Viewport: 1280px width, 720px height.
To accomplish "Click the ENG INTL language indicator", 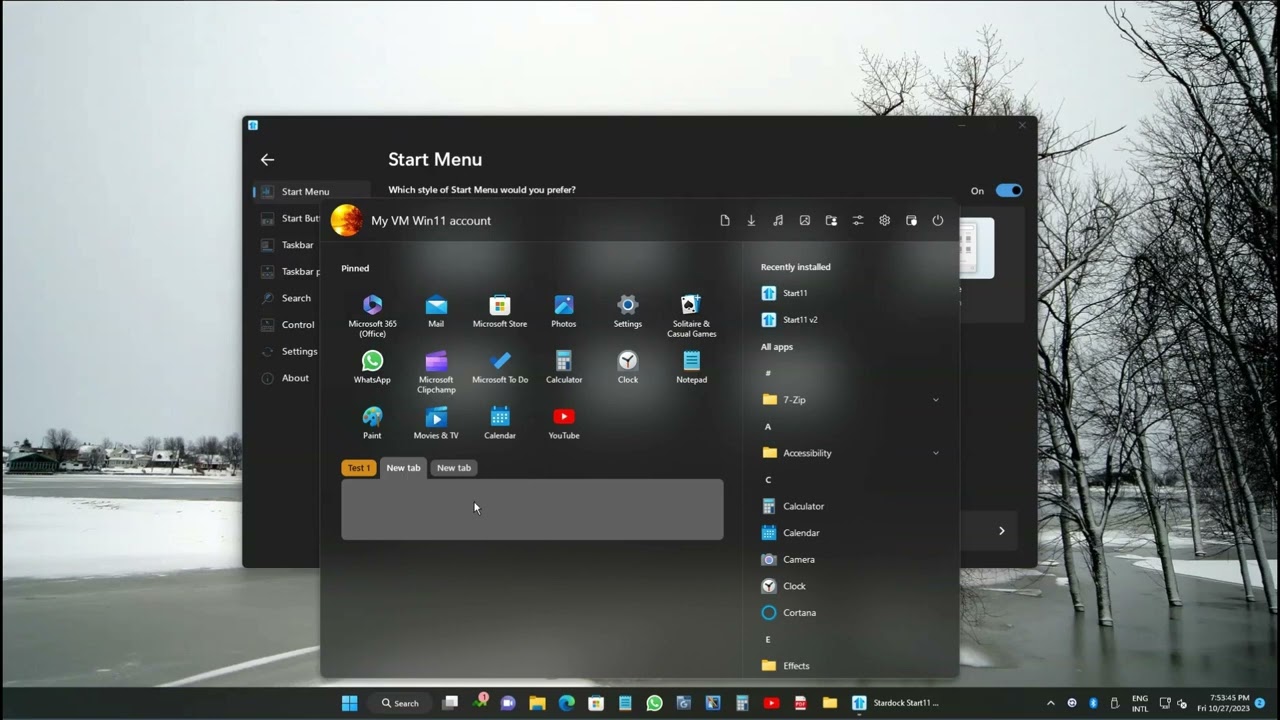I will (x=1140, y=703).
